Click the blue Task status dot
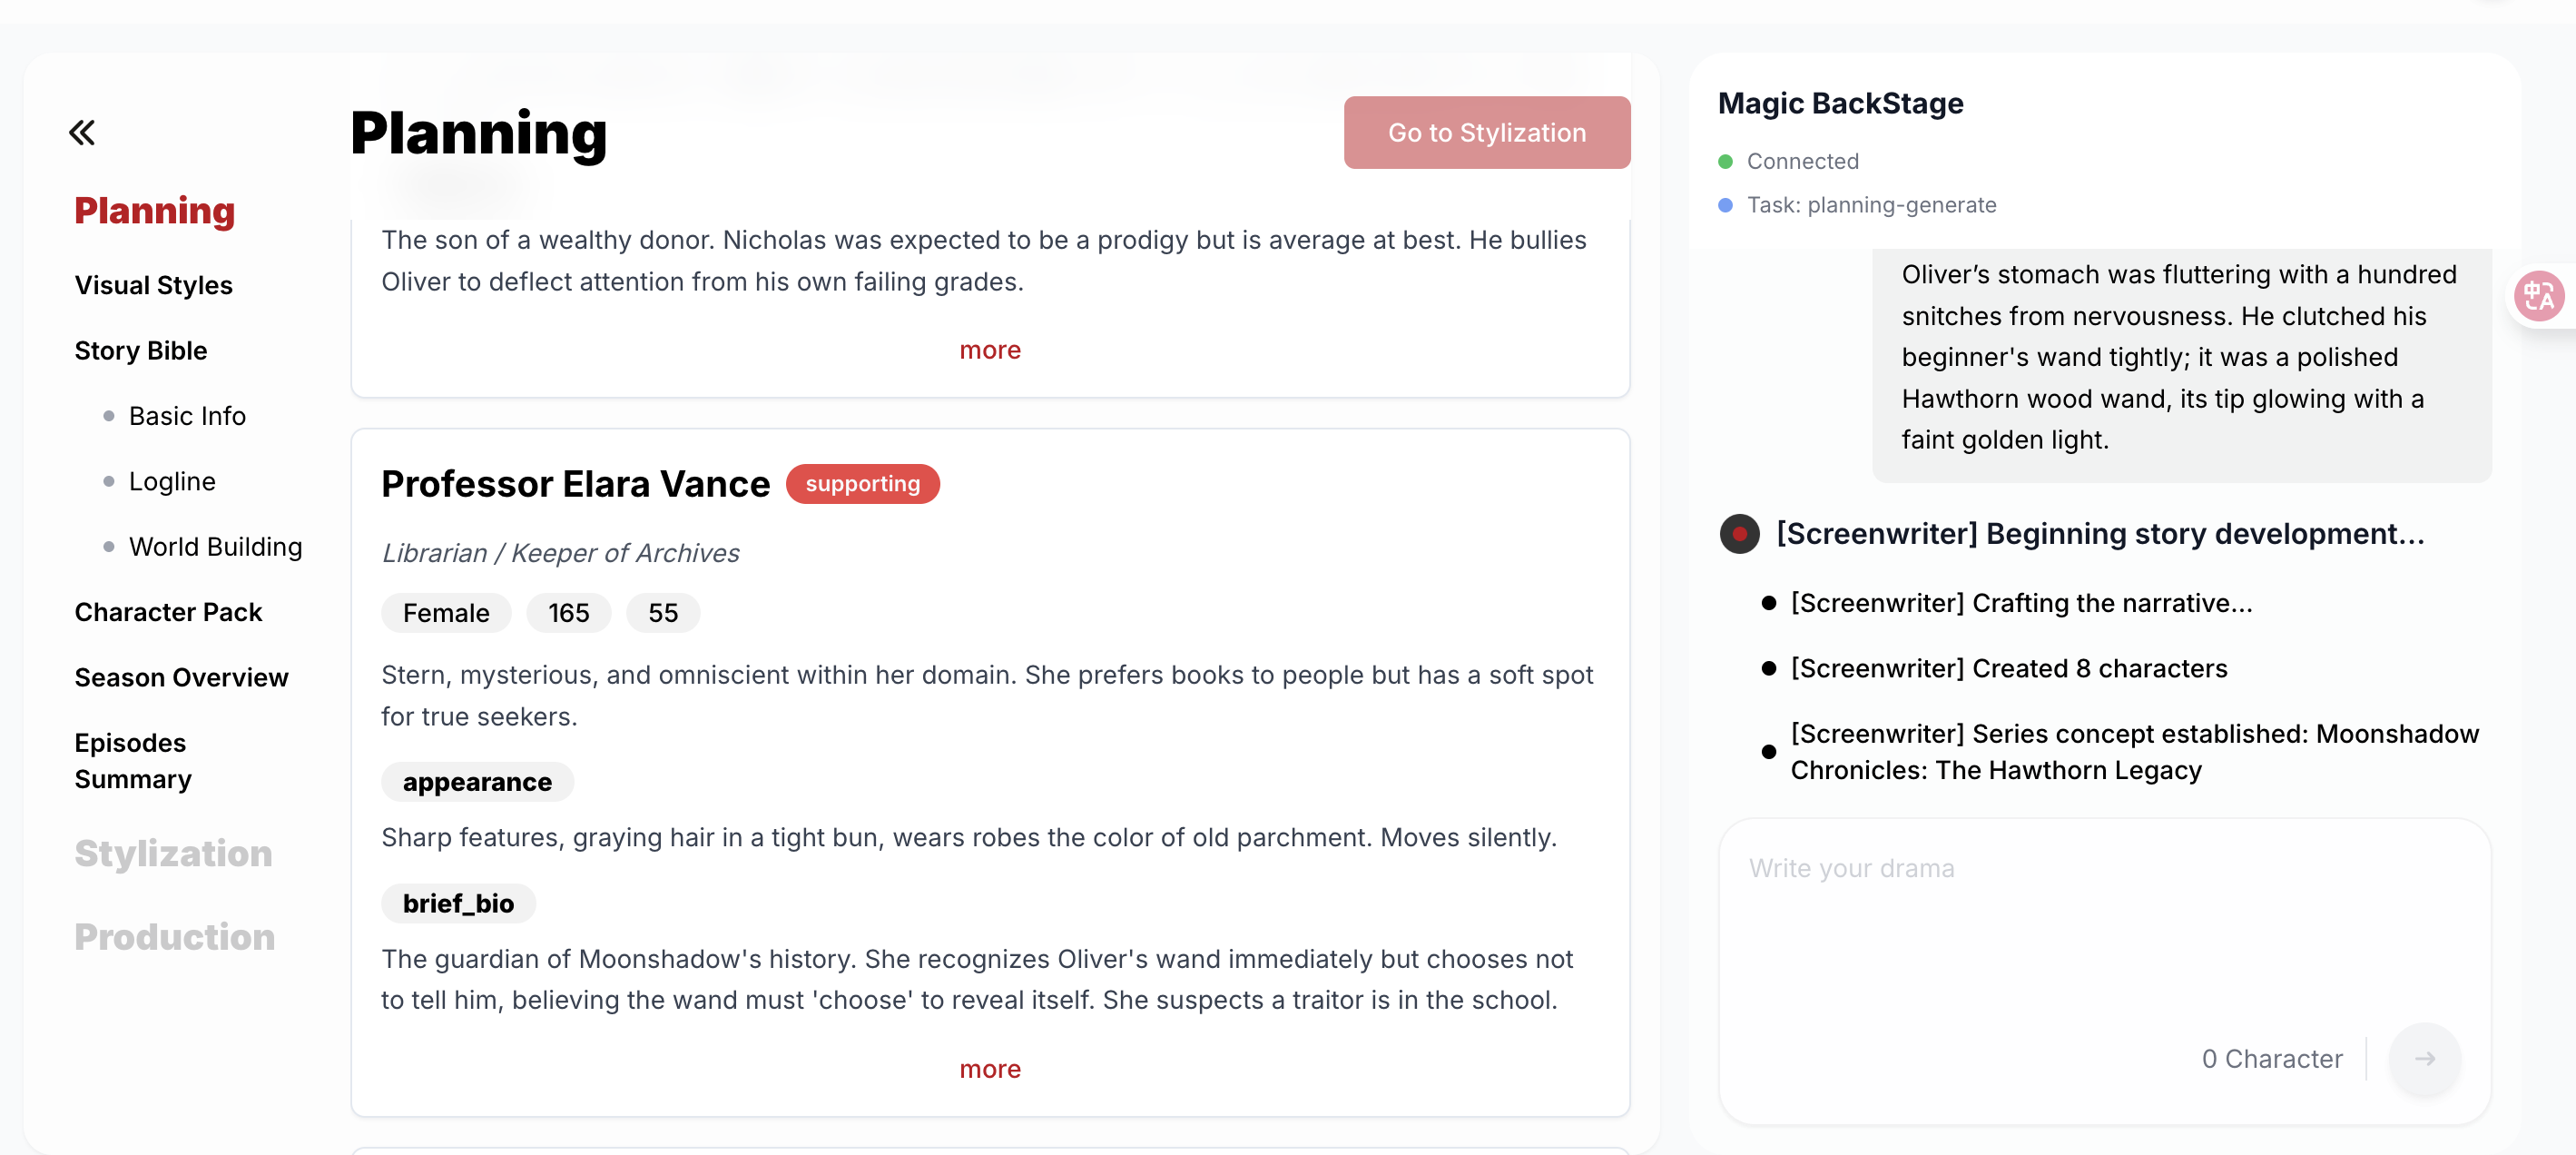The width and height of the screenshot is (2576, 1155). (1725, 206)
